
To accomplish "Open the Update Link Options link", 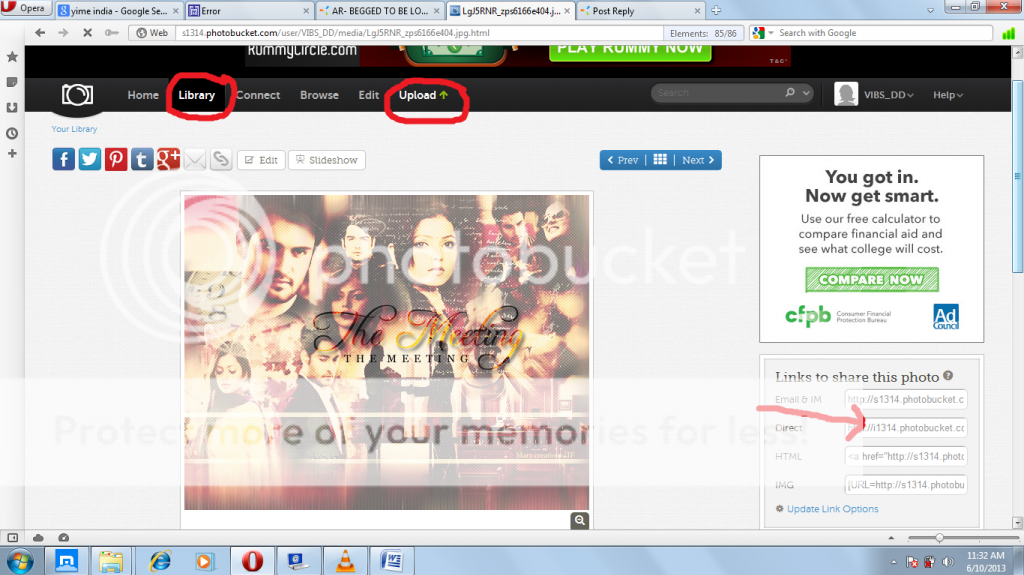I will [832, 509].
